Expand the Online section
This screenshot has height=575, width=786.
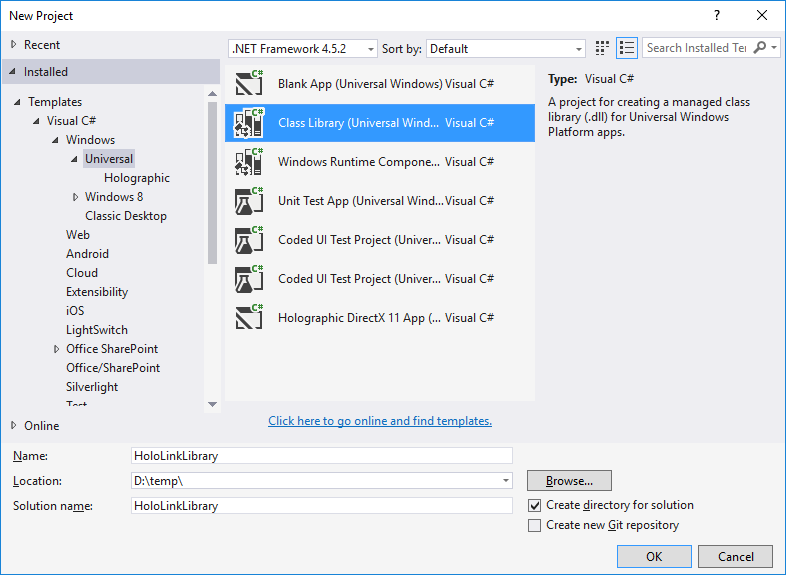(14, 426)
